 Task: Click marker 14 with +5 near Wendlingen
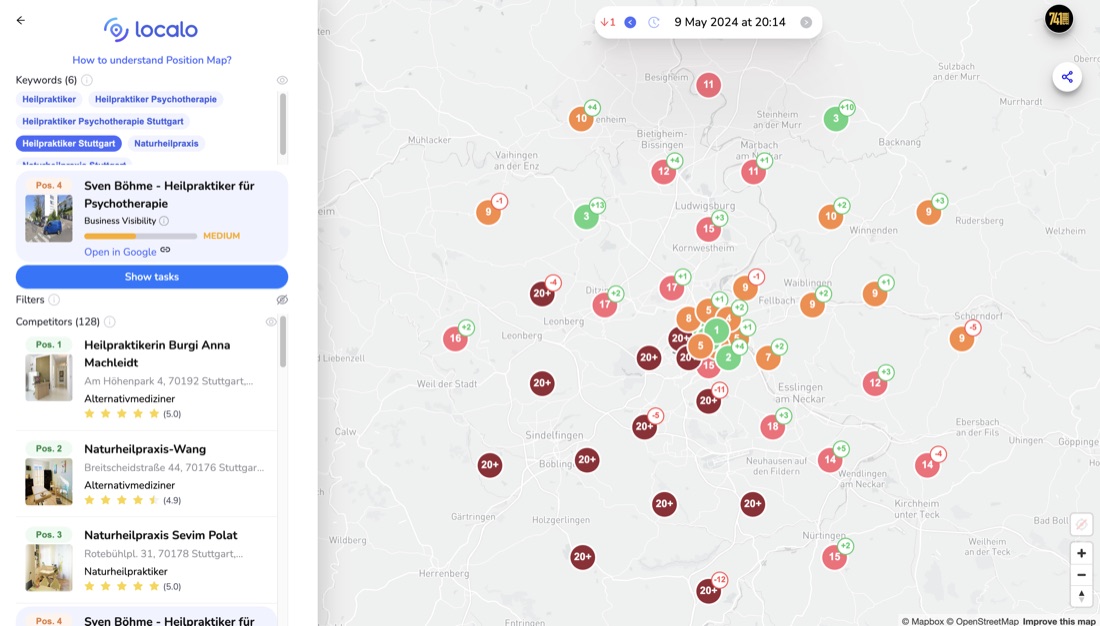830,460
